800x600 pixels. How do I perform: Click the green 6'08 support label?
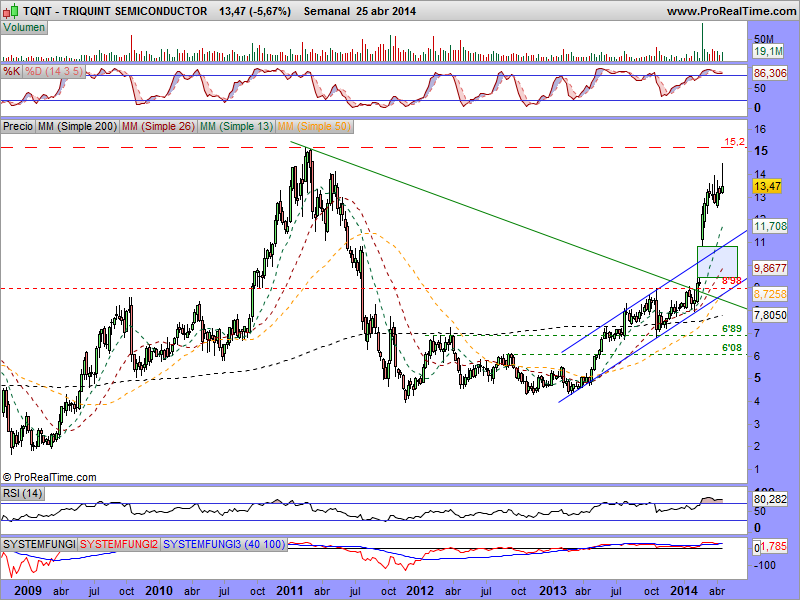click(x=732, y=348)
